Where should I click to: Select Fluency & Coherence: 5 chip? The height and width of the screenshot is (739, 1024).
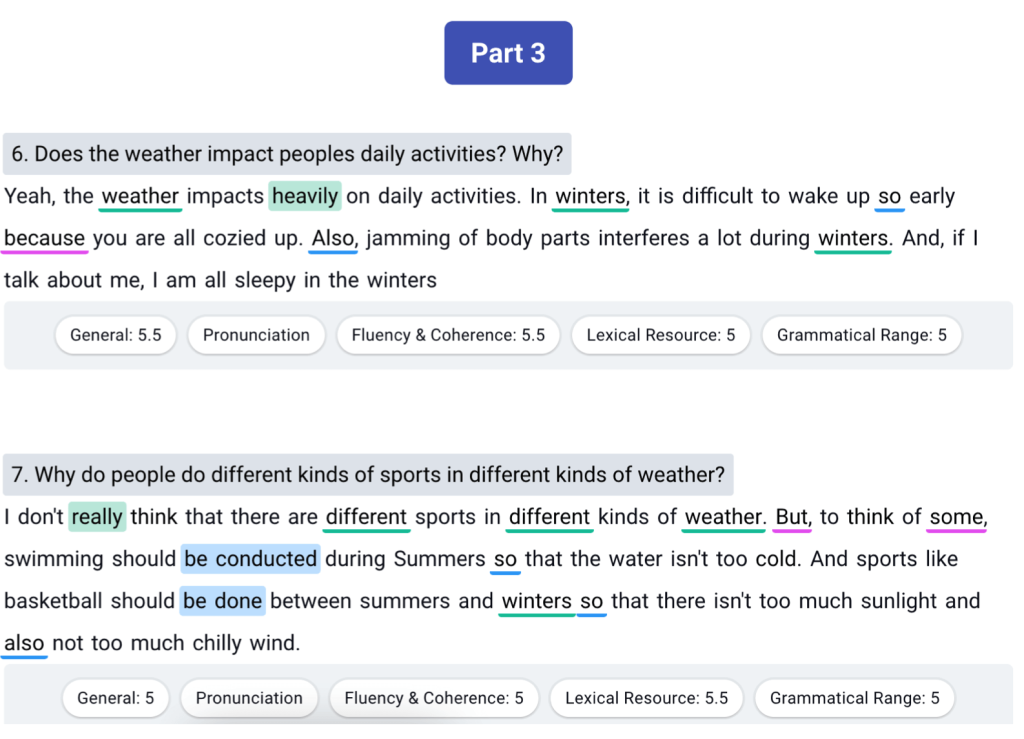[x=434, y=699]
